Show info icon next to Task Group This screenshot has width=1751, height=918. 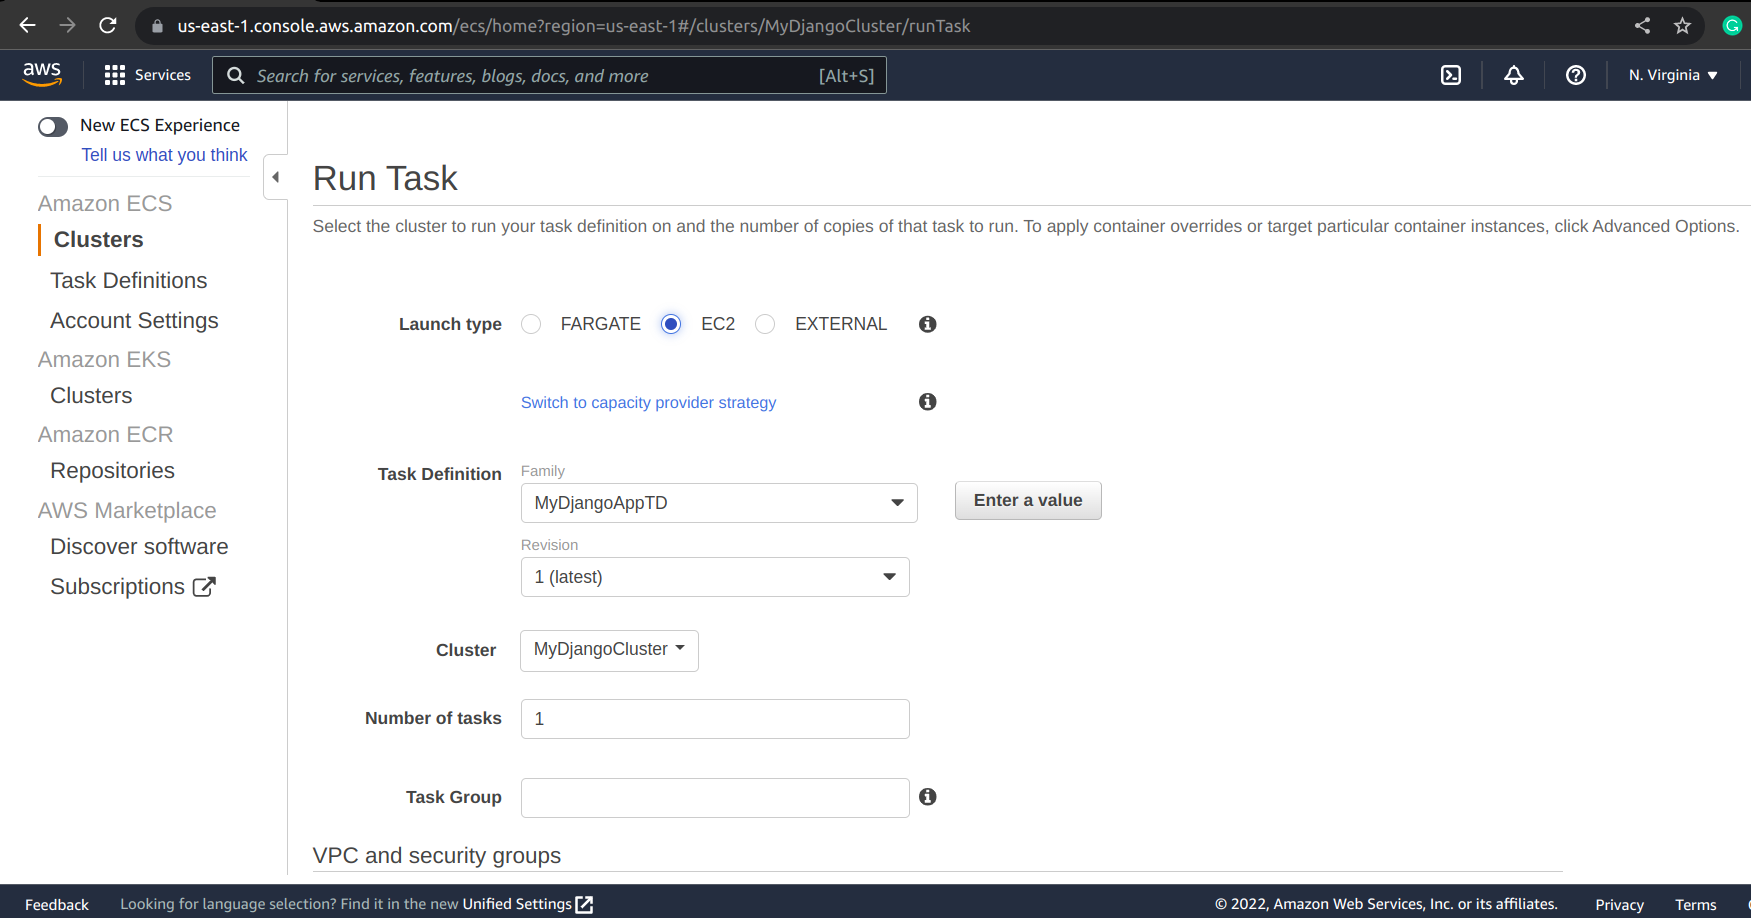[927, 797]
